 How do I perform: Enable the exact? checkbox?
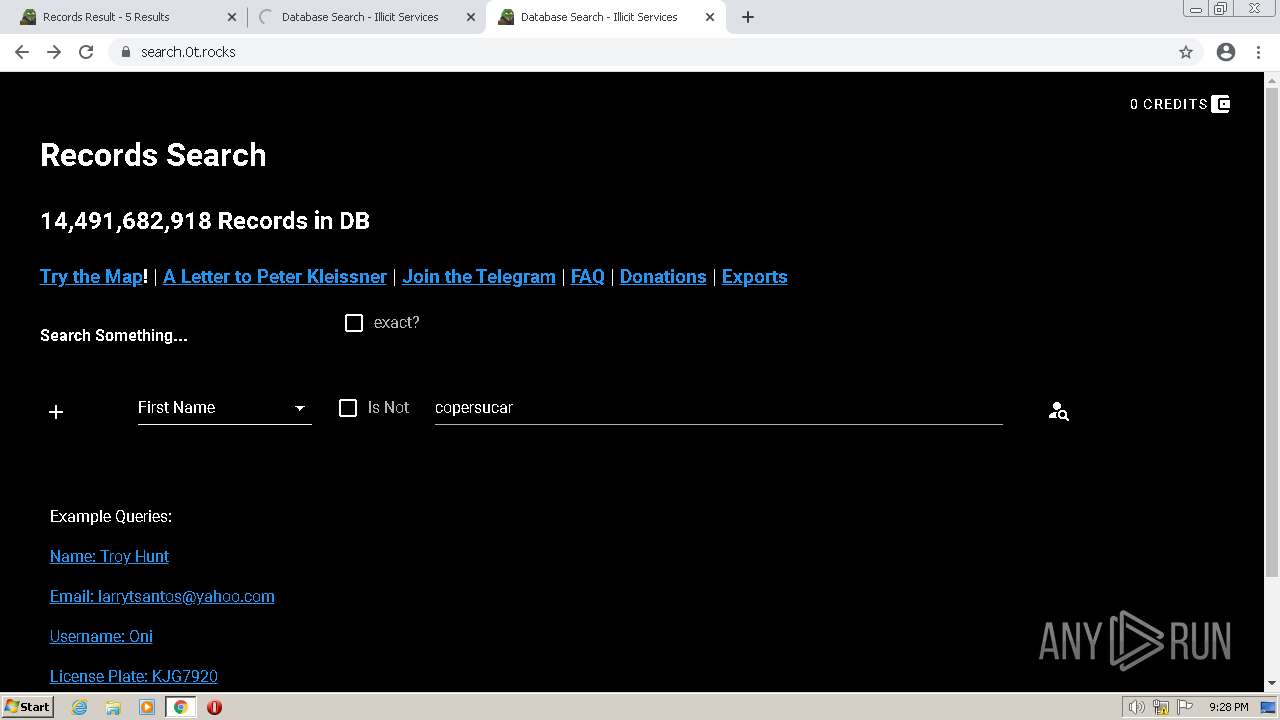tap(354, 323)
